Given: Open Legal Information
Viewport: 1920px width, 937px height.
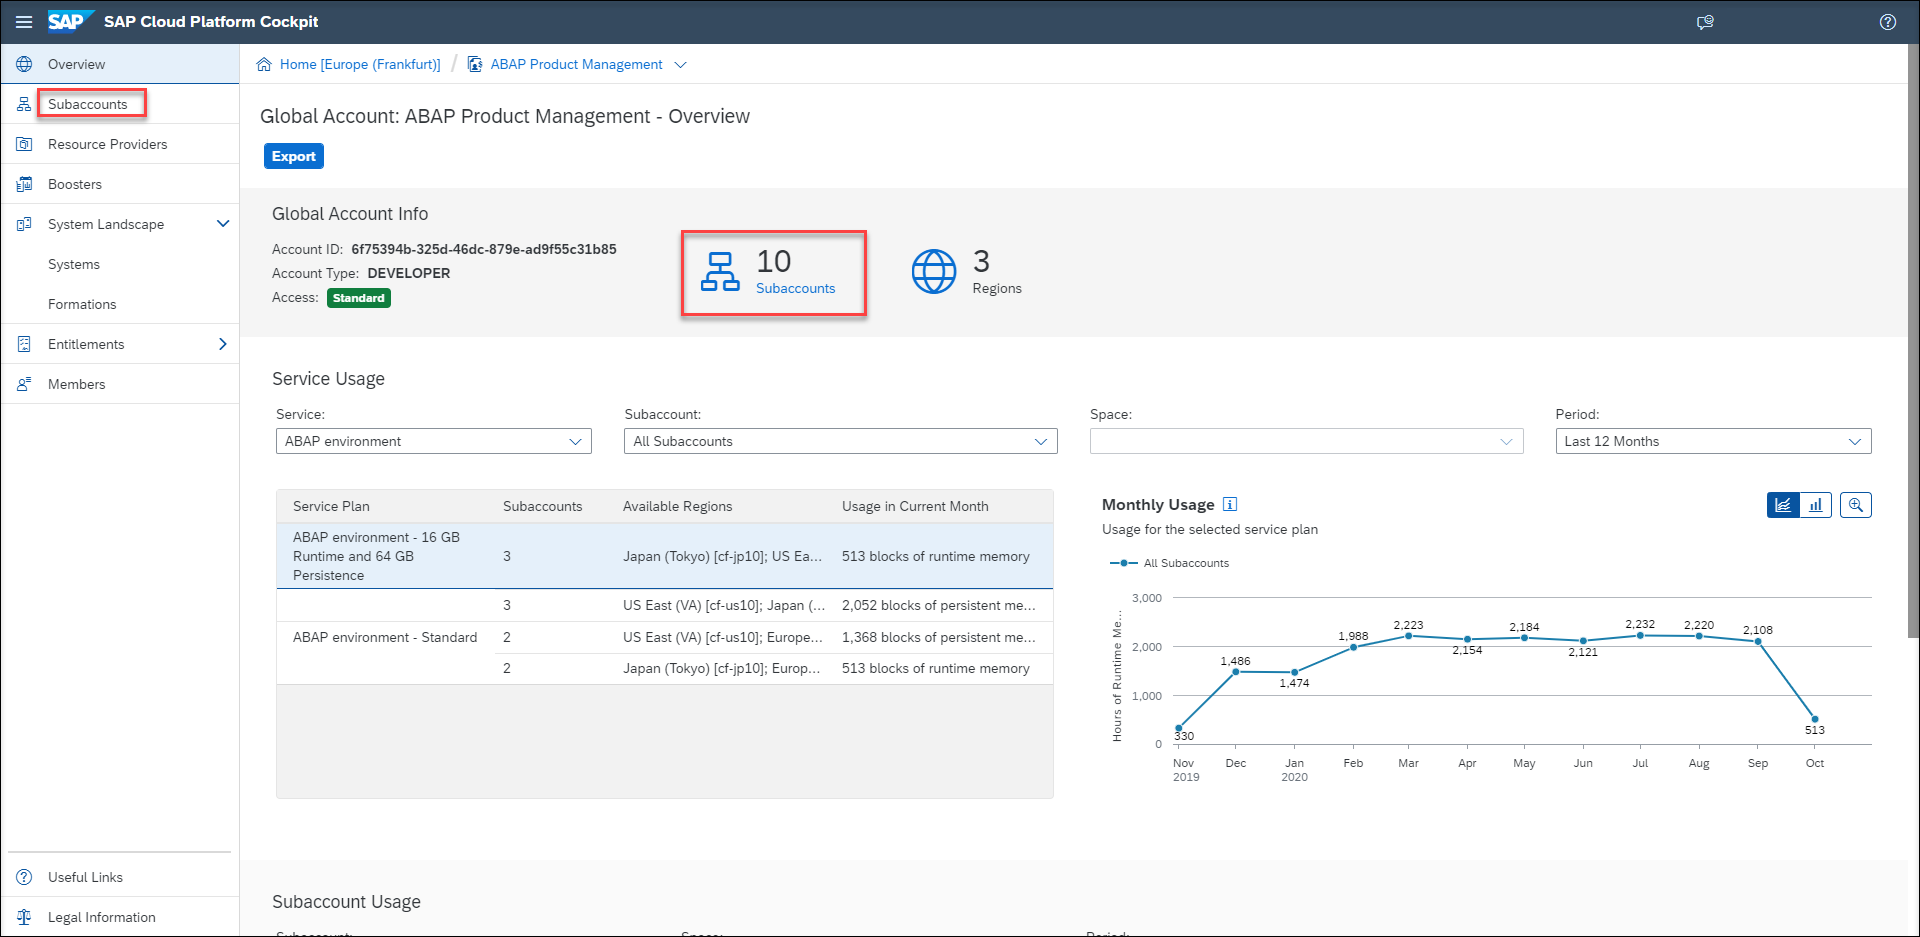Looking at the screenshot, I should click(102, 917).
